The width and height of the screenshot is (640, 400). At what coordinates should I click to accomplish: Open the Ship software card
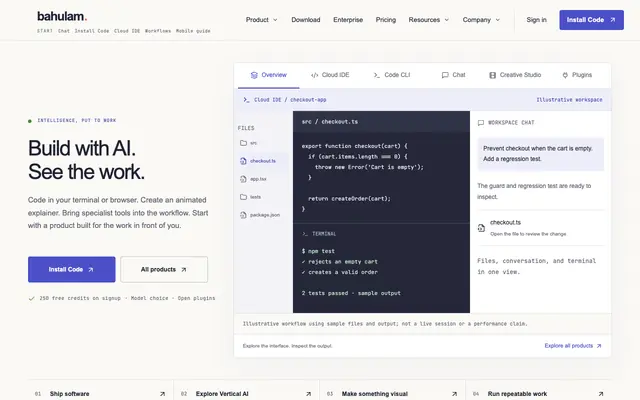[100, 393]
